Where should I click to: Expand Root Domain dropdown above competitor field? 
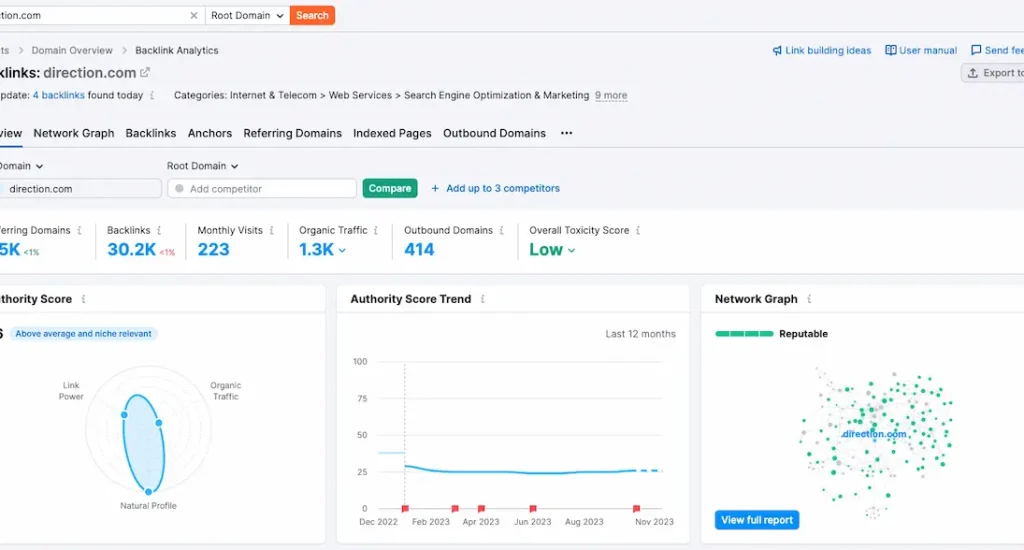click(x=203, y=166)
